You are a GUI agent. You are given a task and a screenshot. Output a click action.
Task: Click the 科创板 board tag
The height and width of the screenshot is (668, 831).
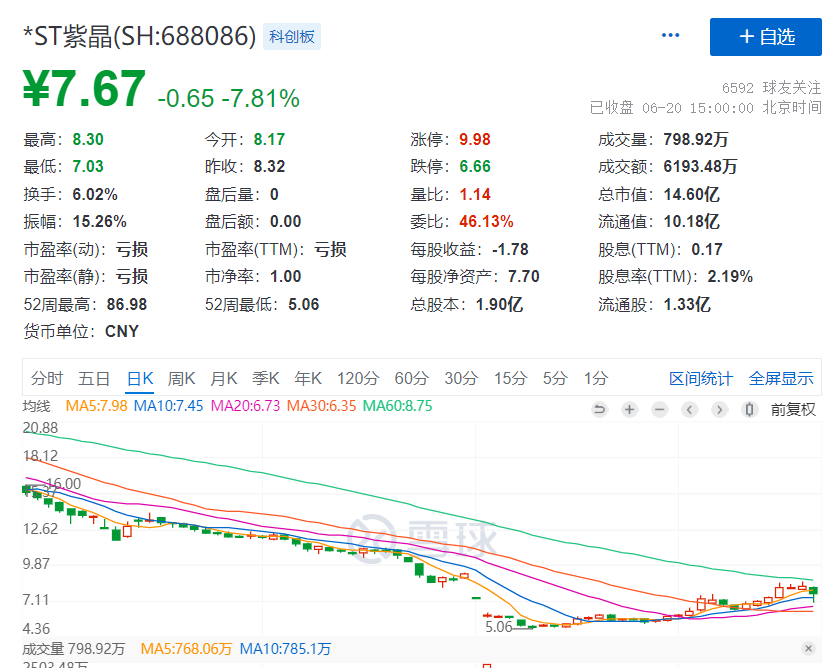[292, 37]
